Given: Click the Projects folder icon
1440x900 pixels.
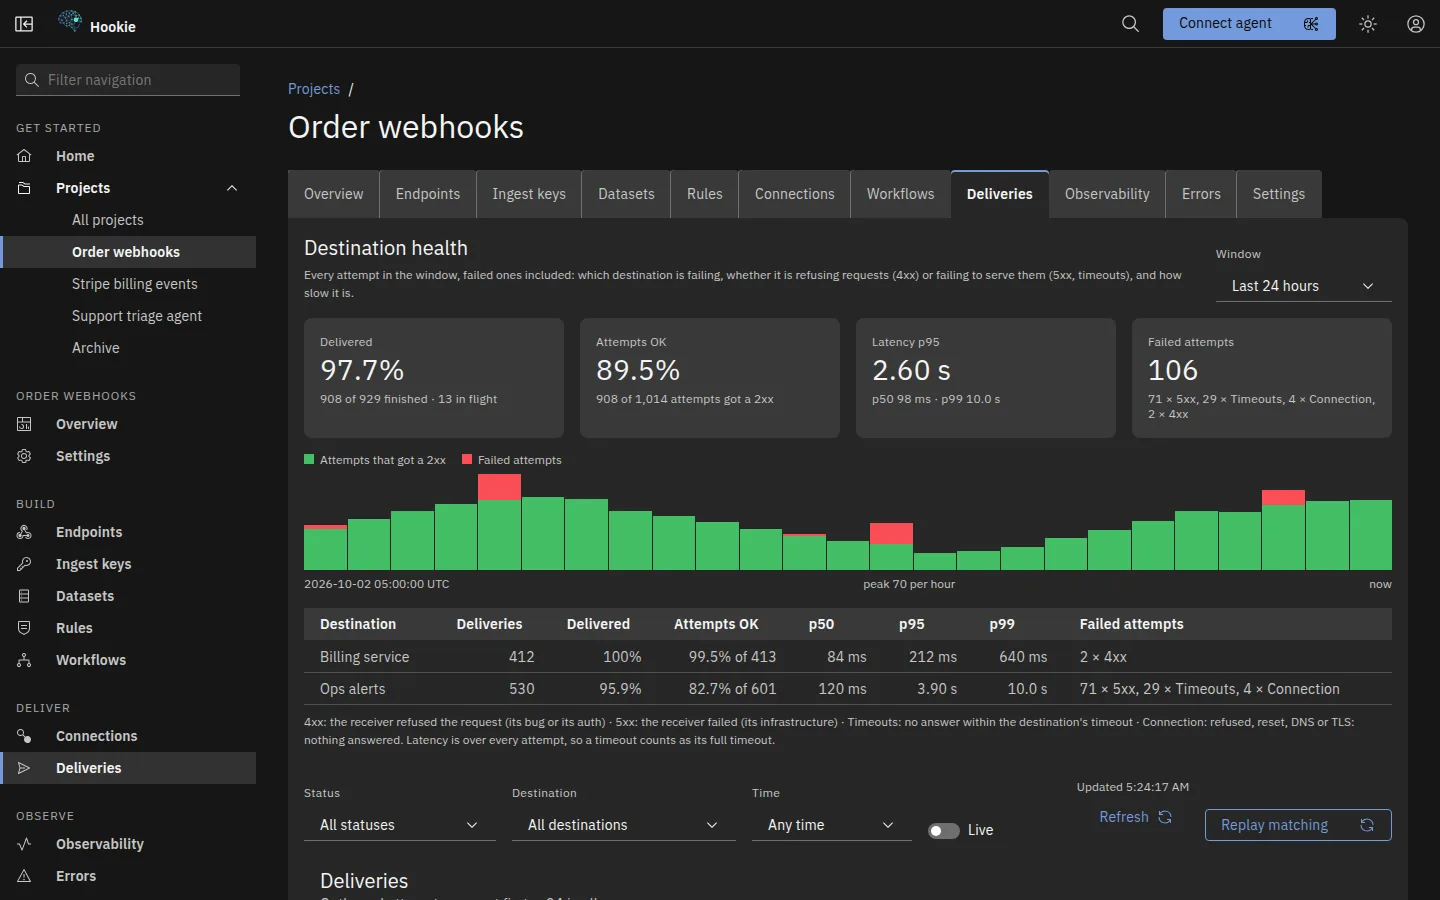Looking at the screenshot, I should (x=24, y=188).
